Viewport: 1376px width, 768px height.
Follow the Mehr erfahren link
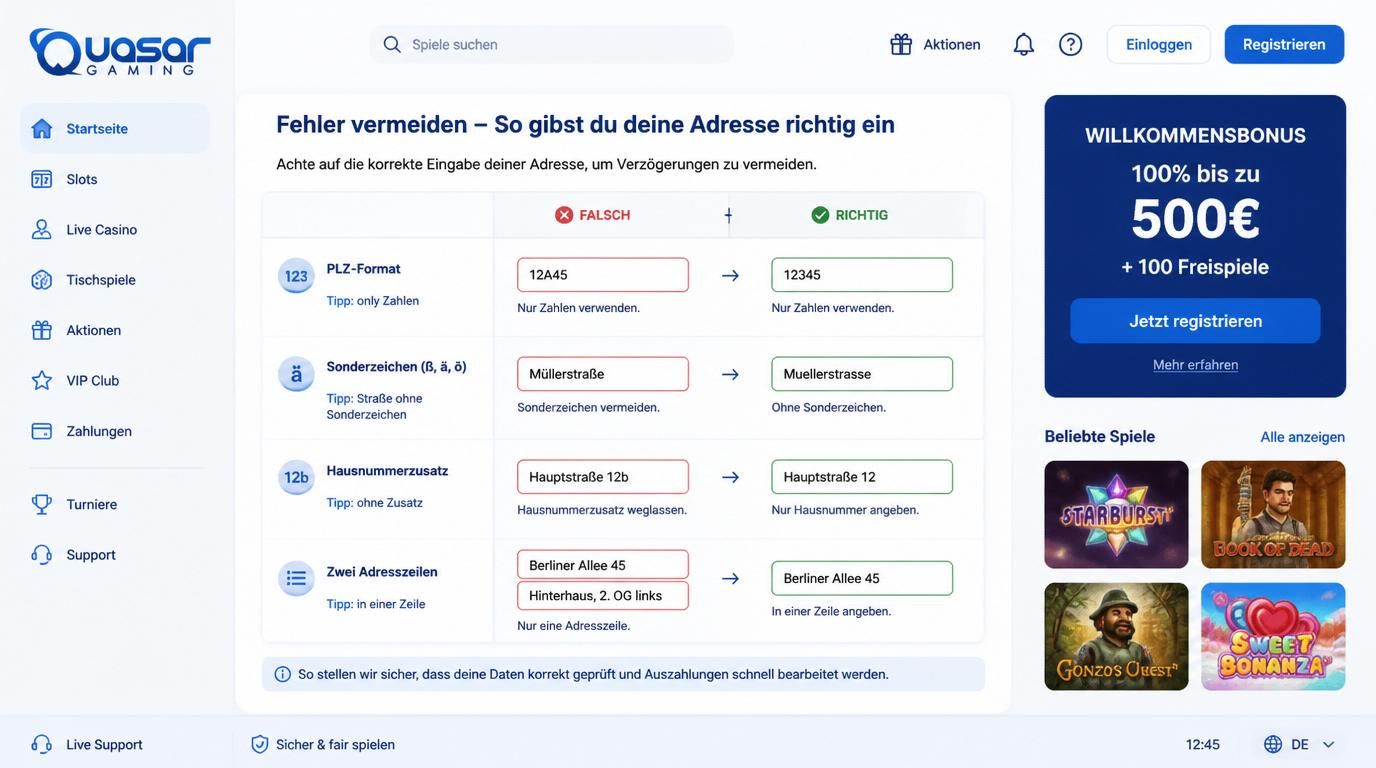(1195, 365)
